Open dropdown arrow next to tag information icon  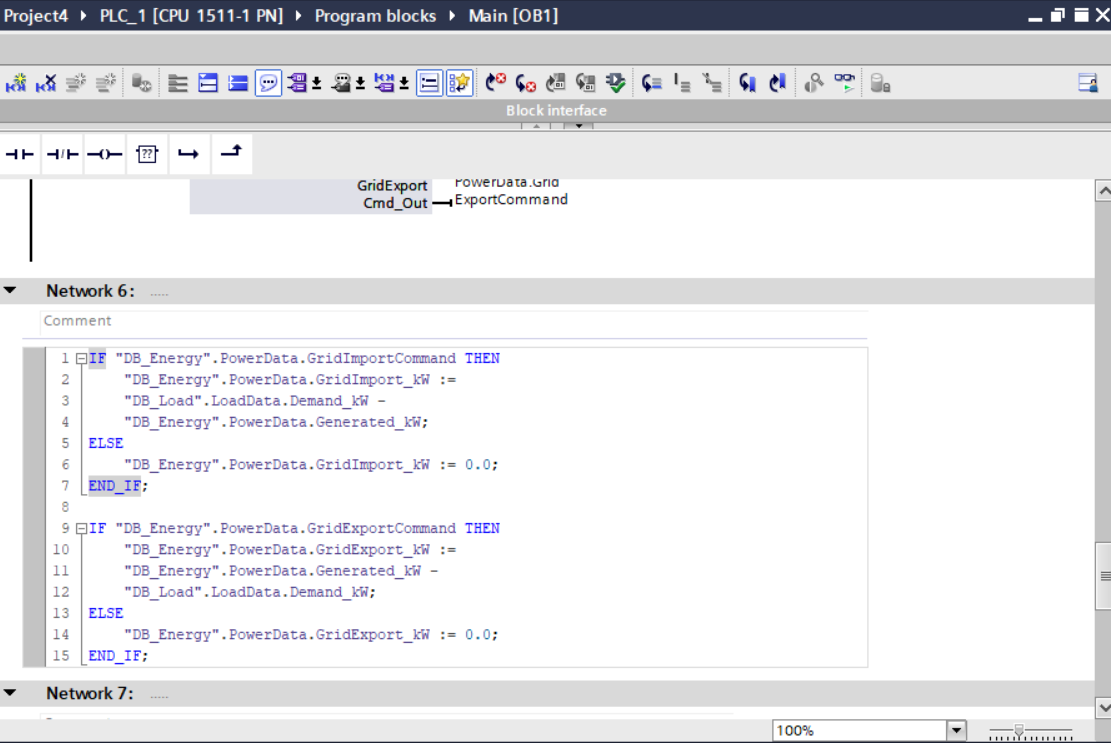pyautogui.click(x=360, y=84)
